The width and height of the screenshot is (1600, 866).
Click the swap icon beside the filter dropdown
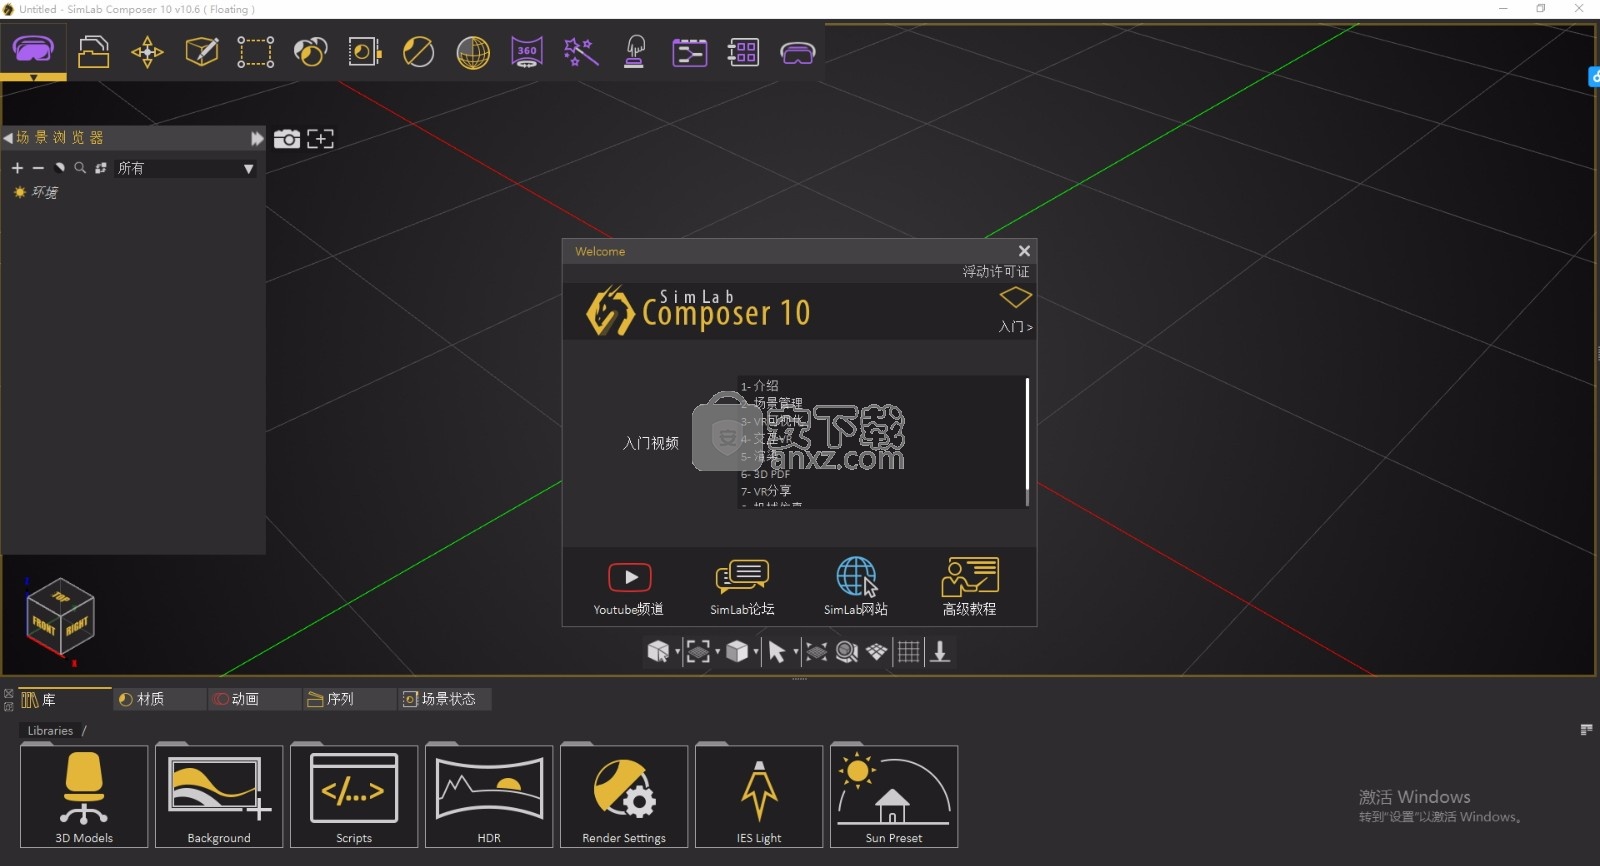tap(101, 168)
